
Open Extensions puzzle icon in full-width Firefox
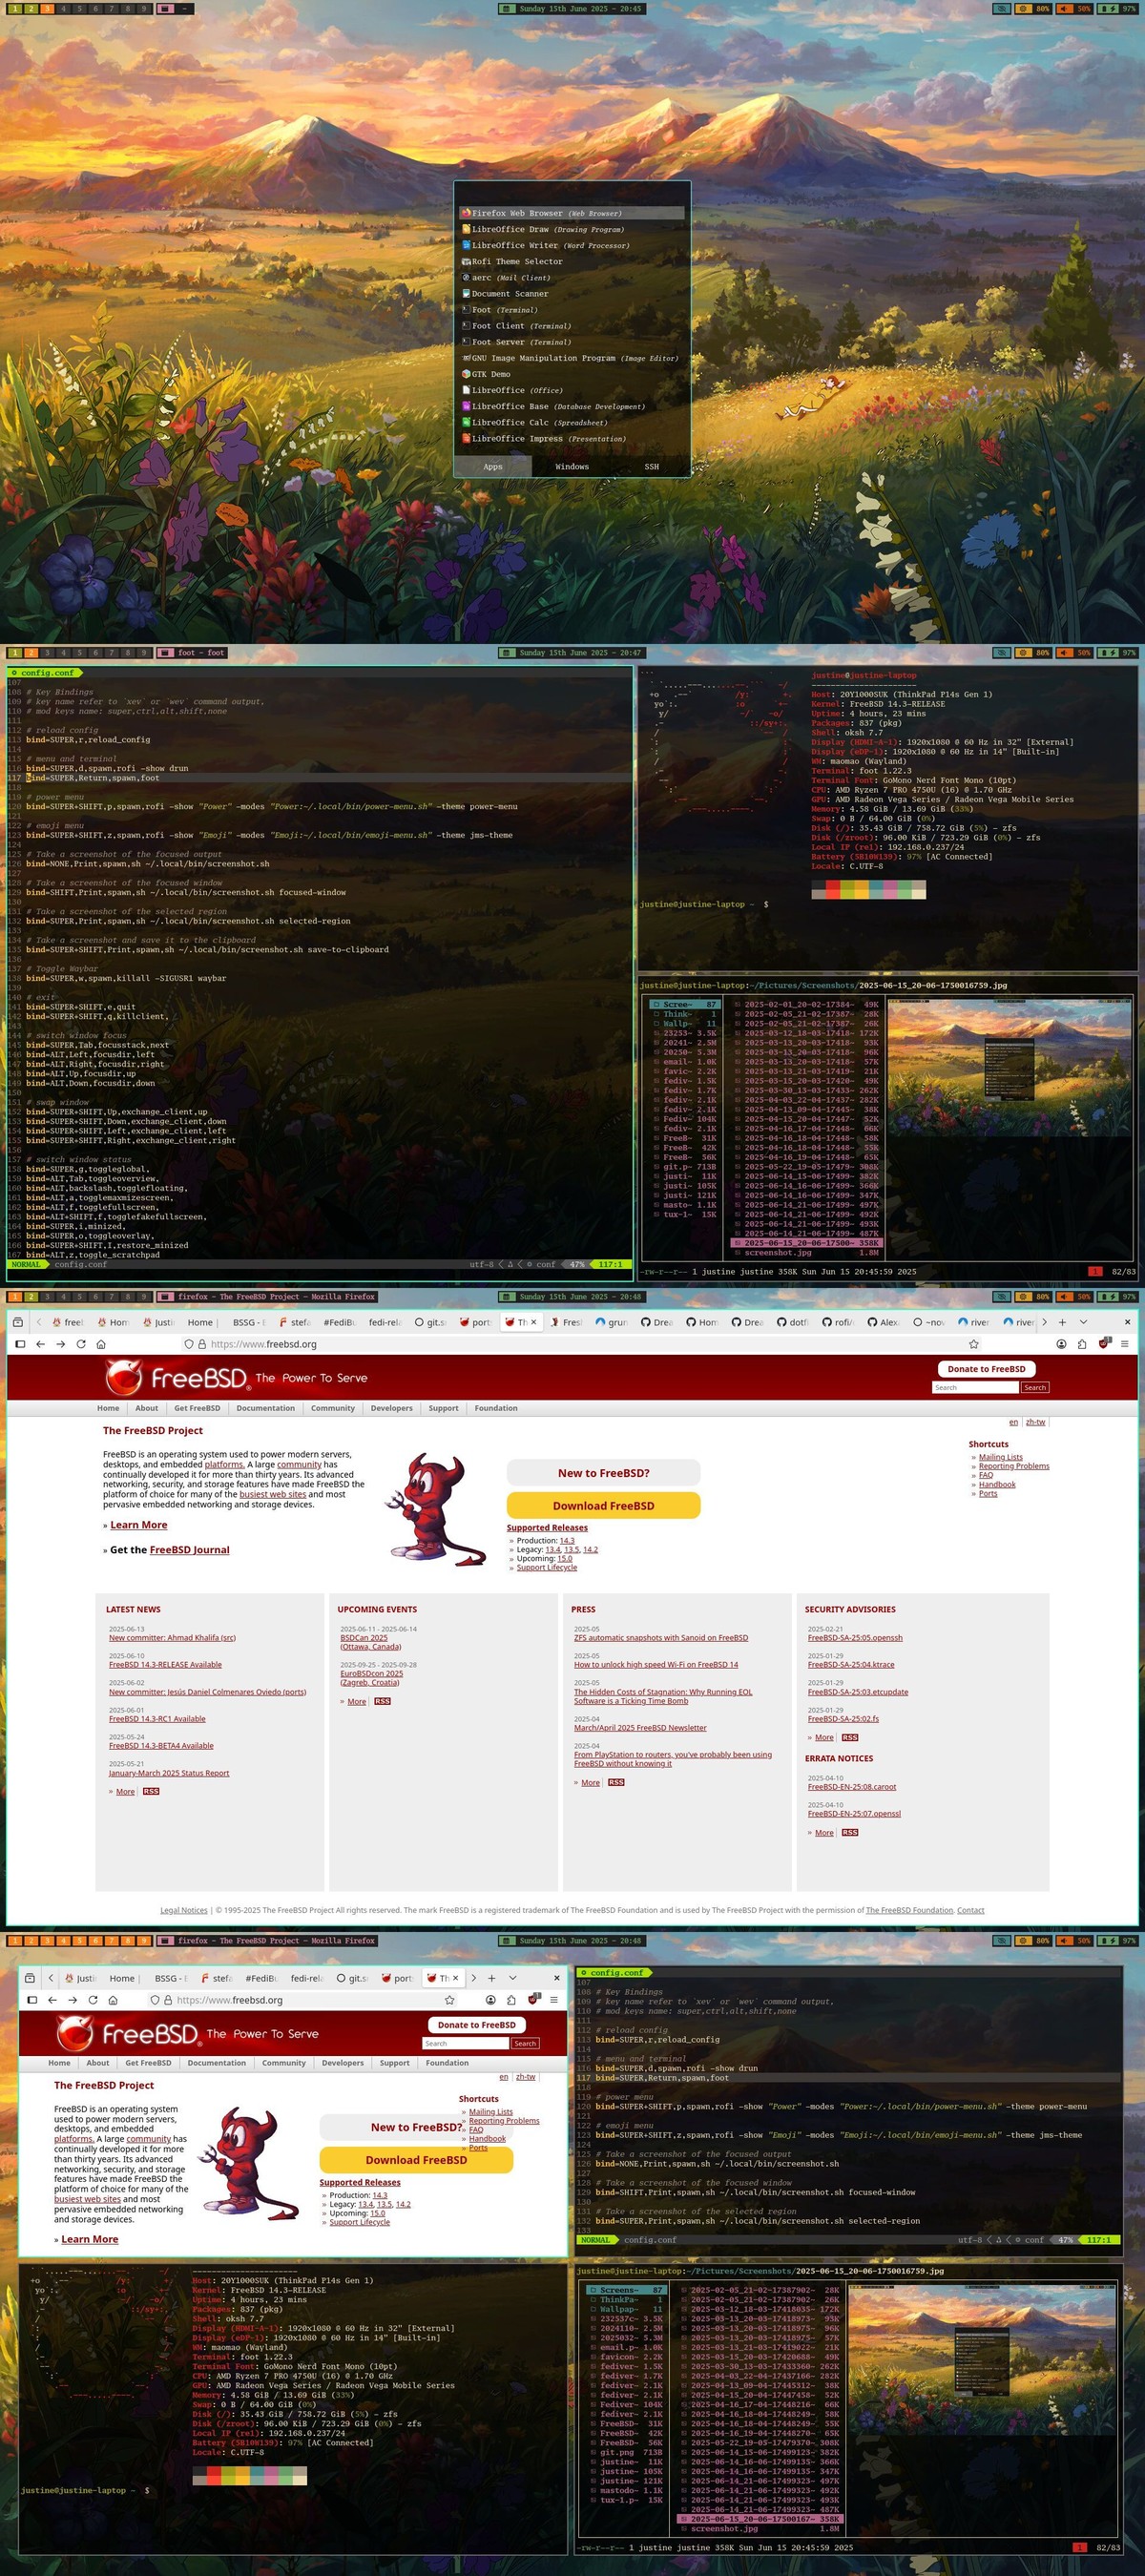tap(1082, 1344)
